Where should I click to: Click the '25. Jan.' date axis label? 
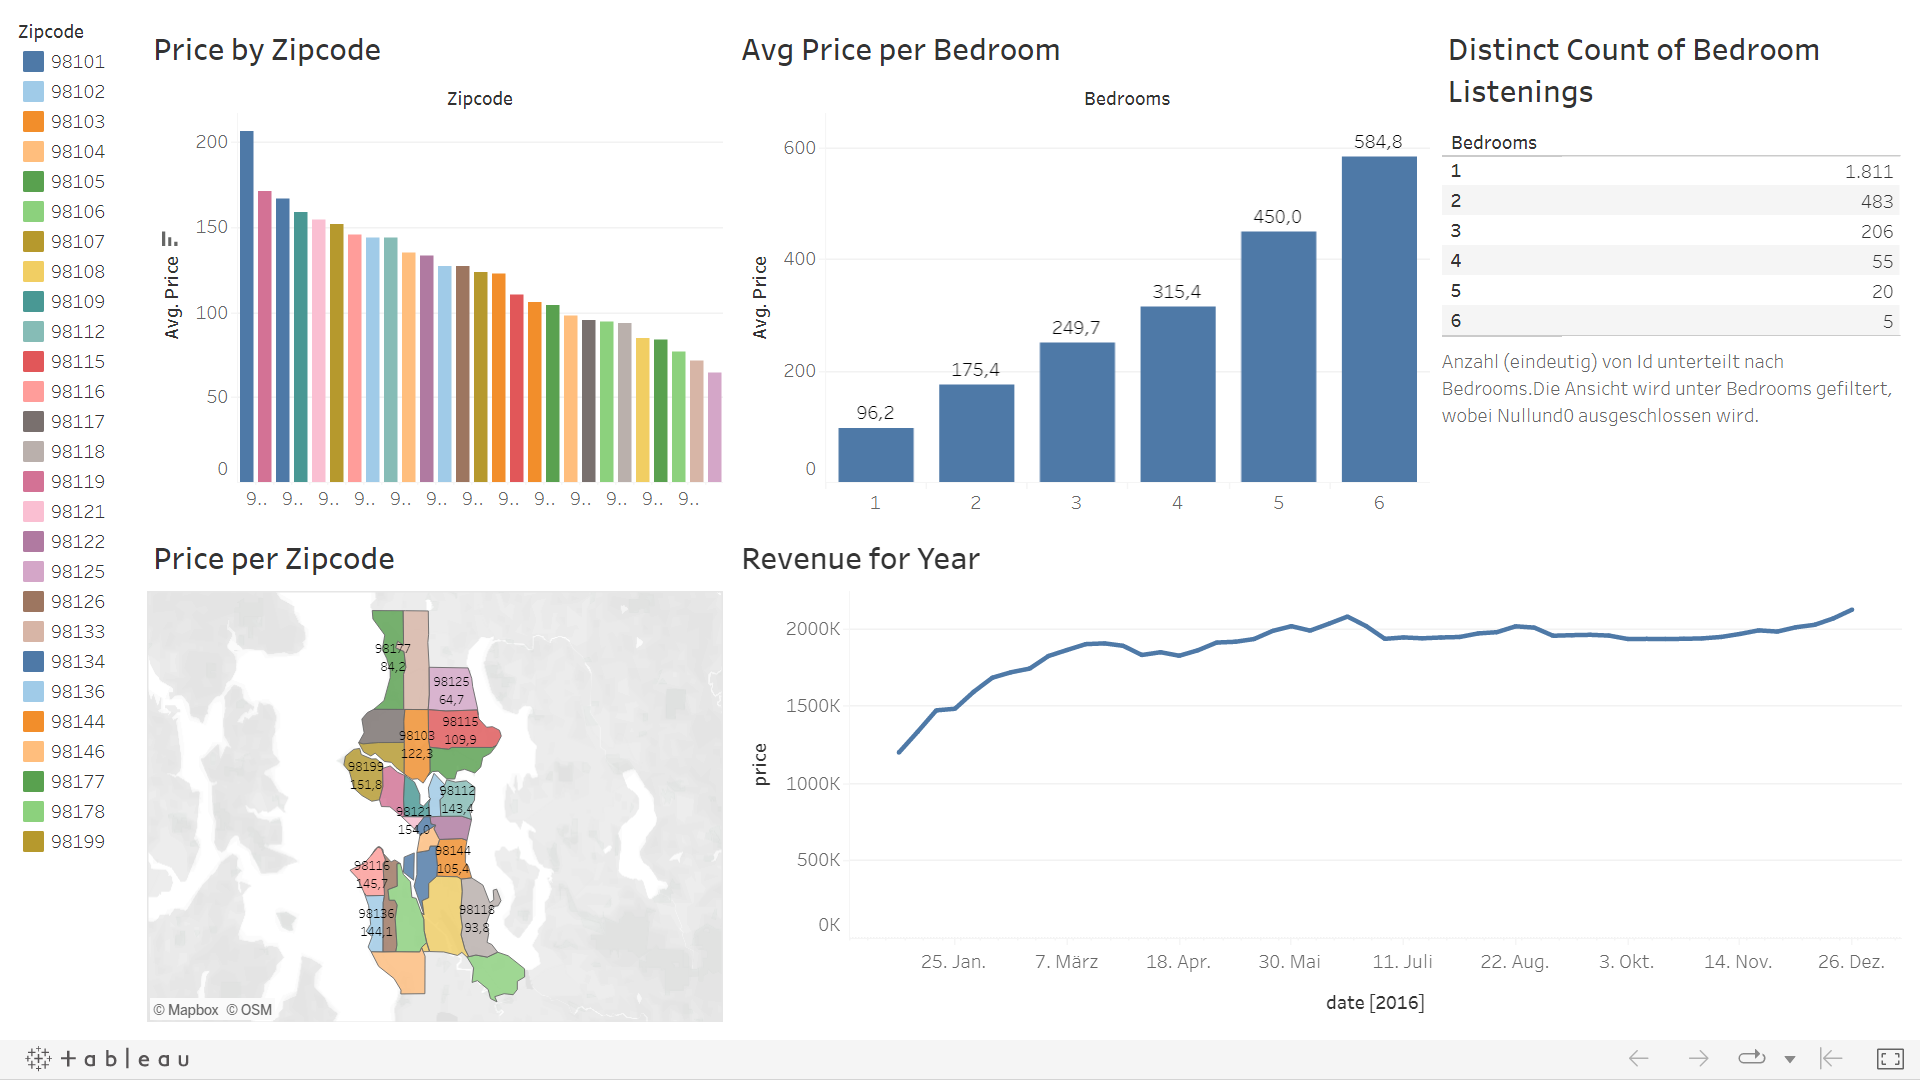[x=953, y=962]
